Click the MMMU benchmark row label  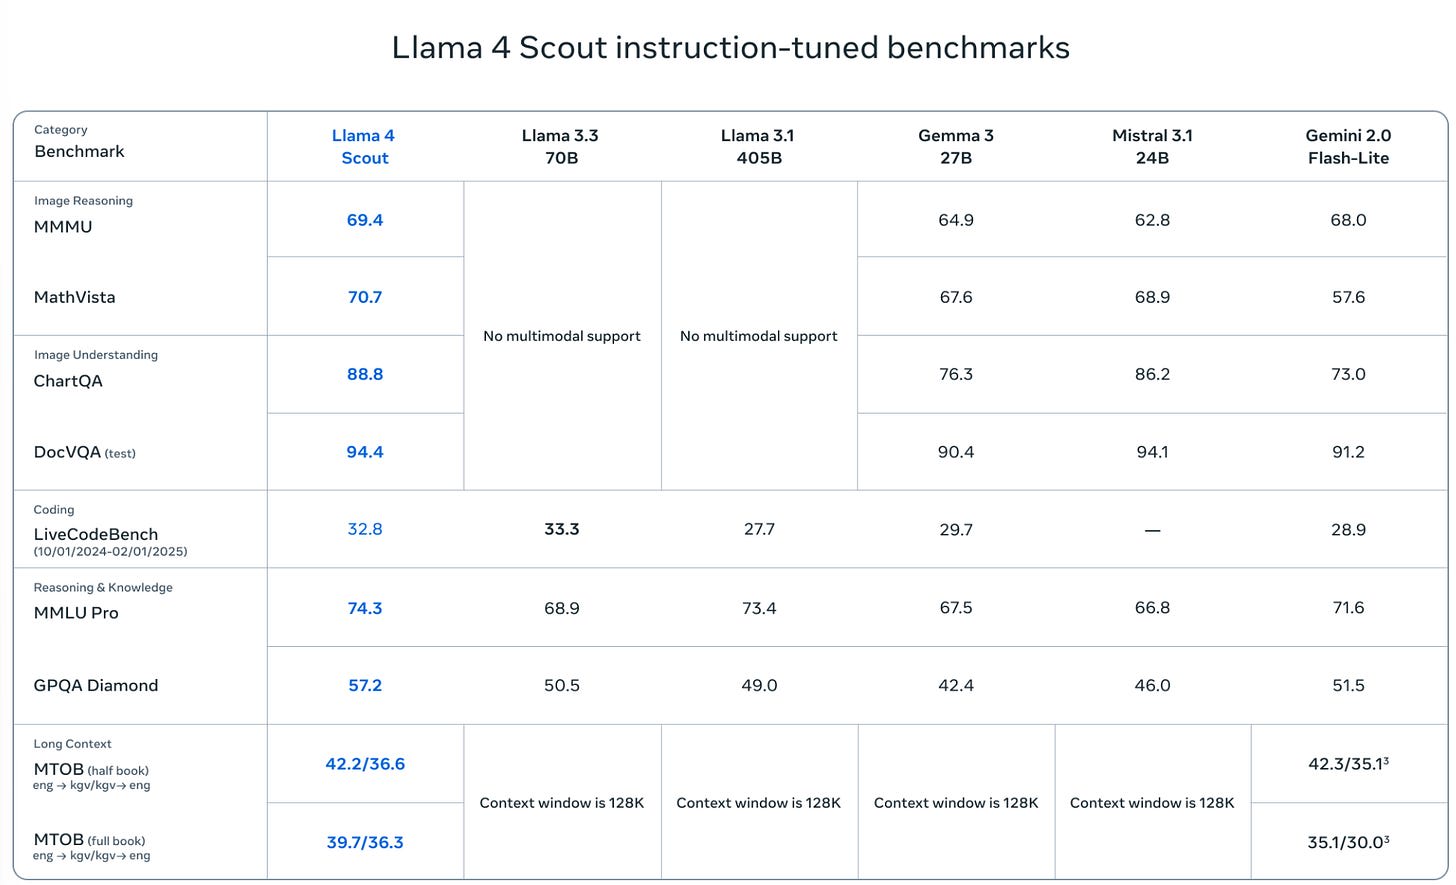click(63, 227)
